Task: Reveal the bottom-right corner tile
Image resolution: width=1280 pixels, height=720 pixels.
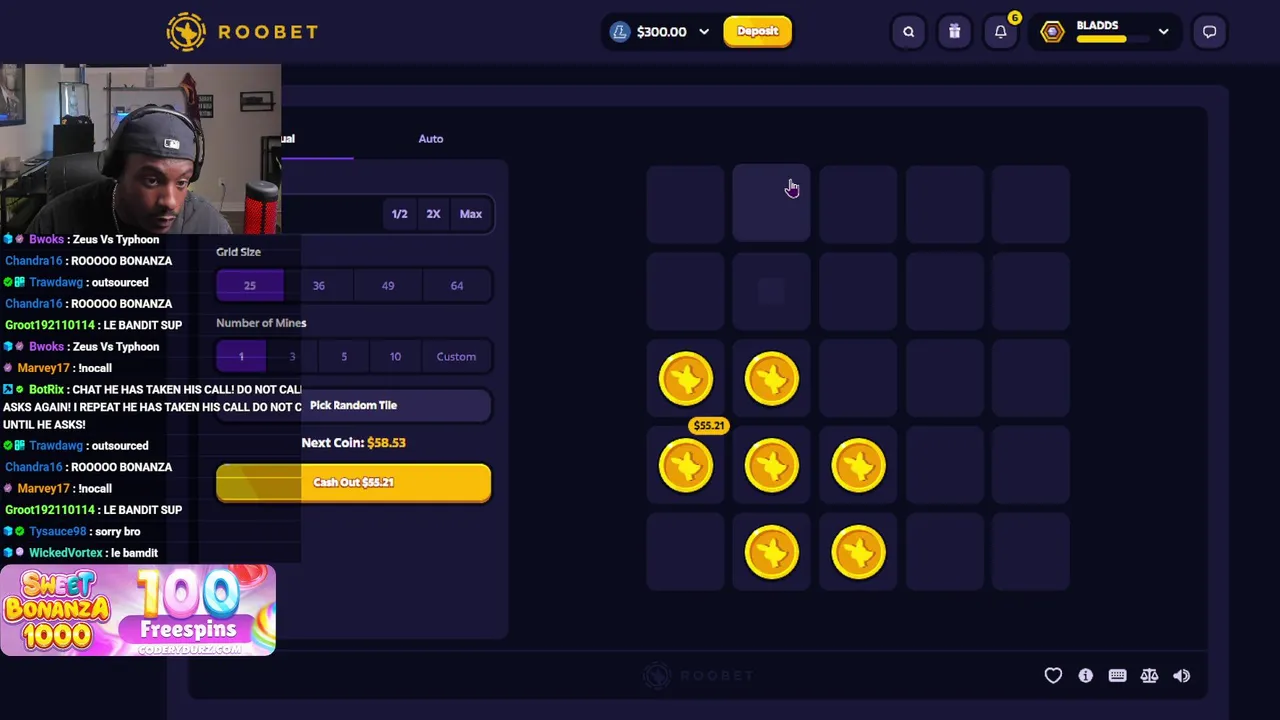Action: pyautogui.click(x=1031, y=552)
